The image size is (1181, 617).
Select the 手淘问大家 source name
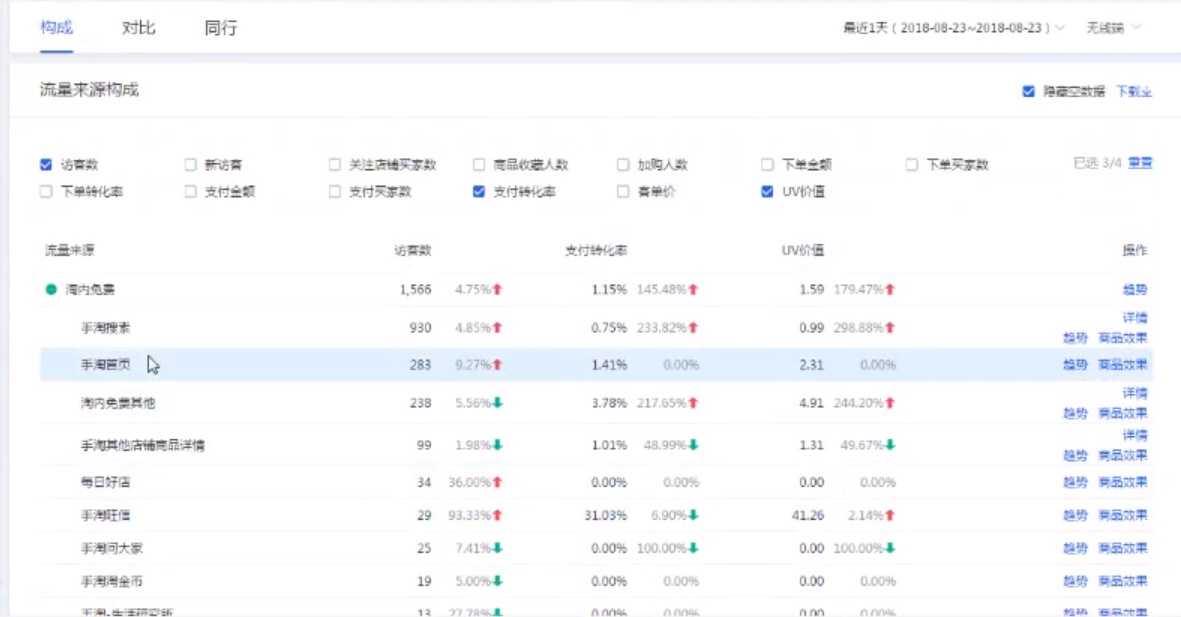click(x=112, y=548)
